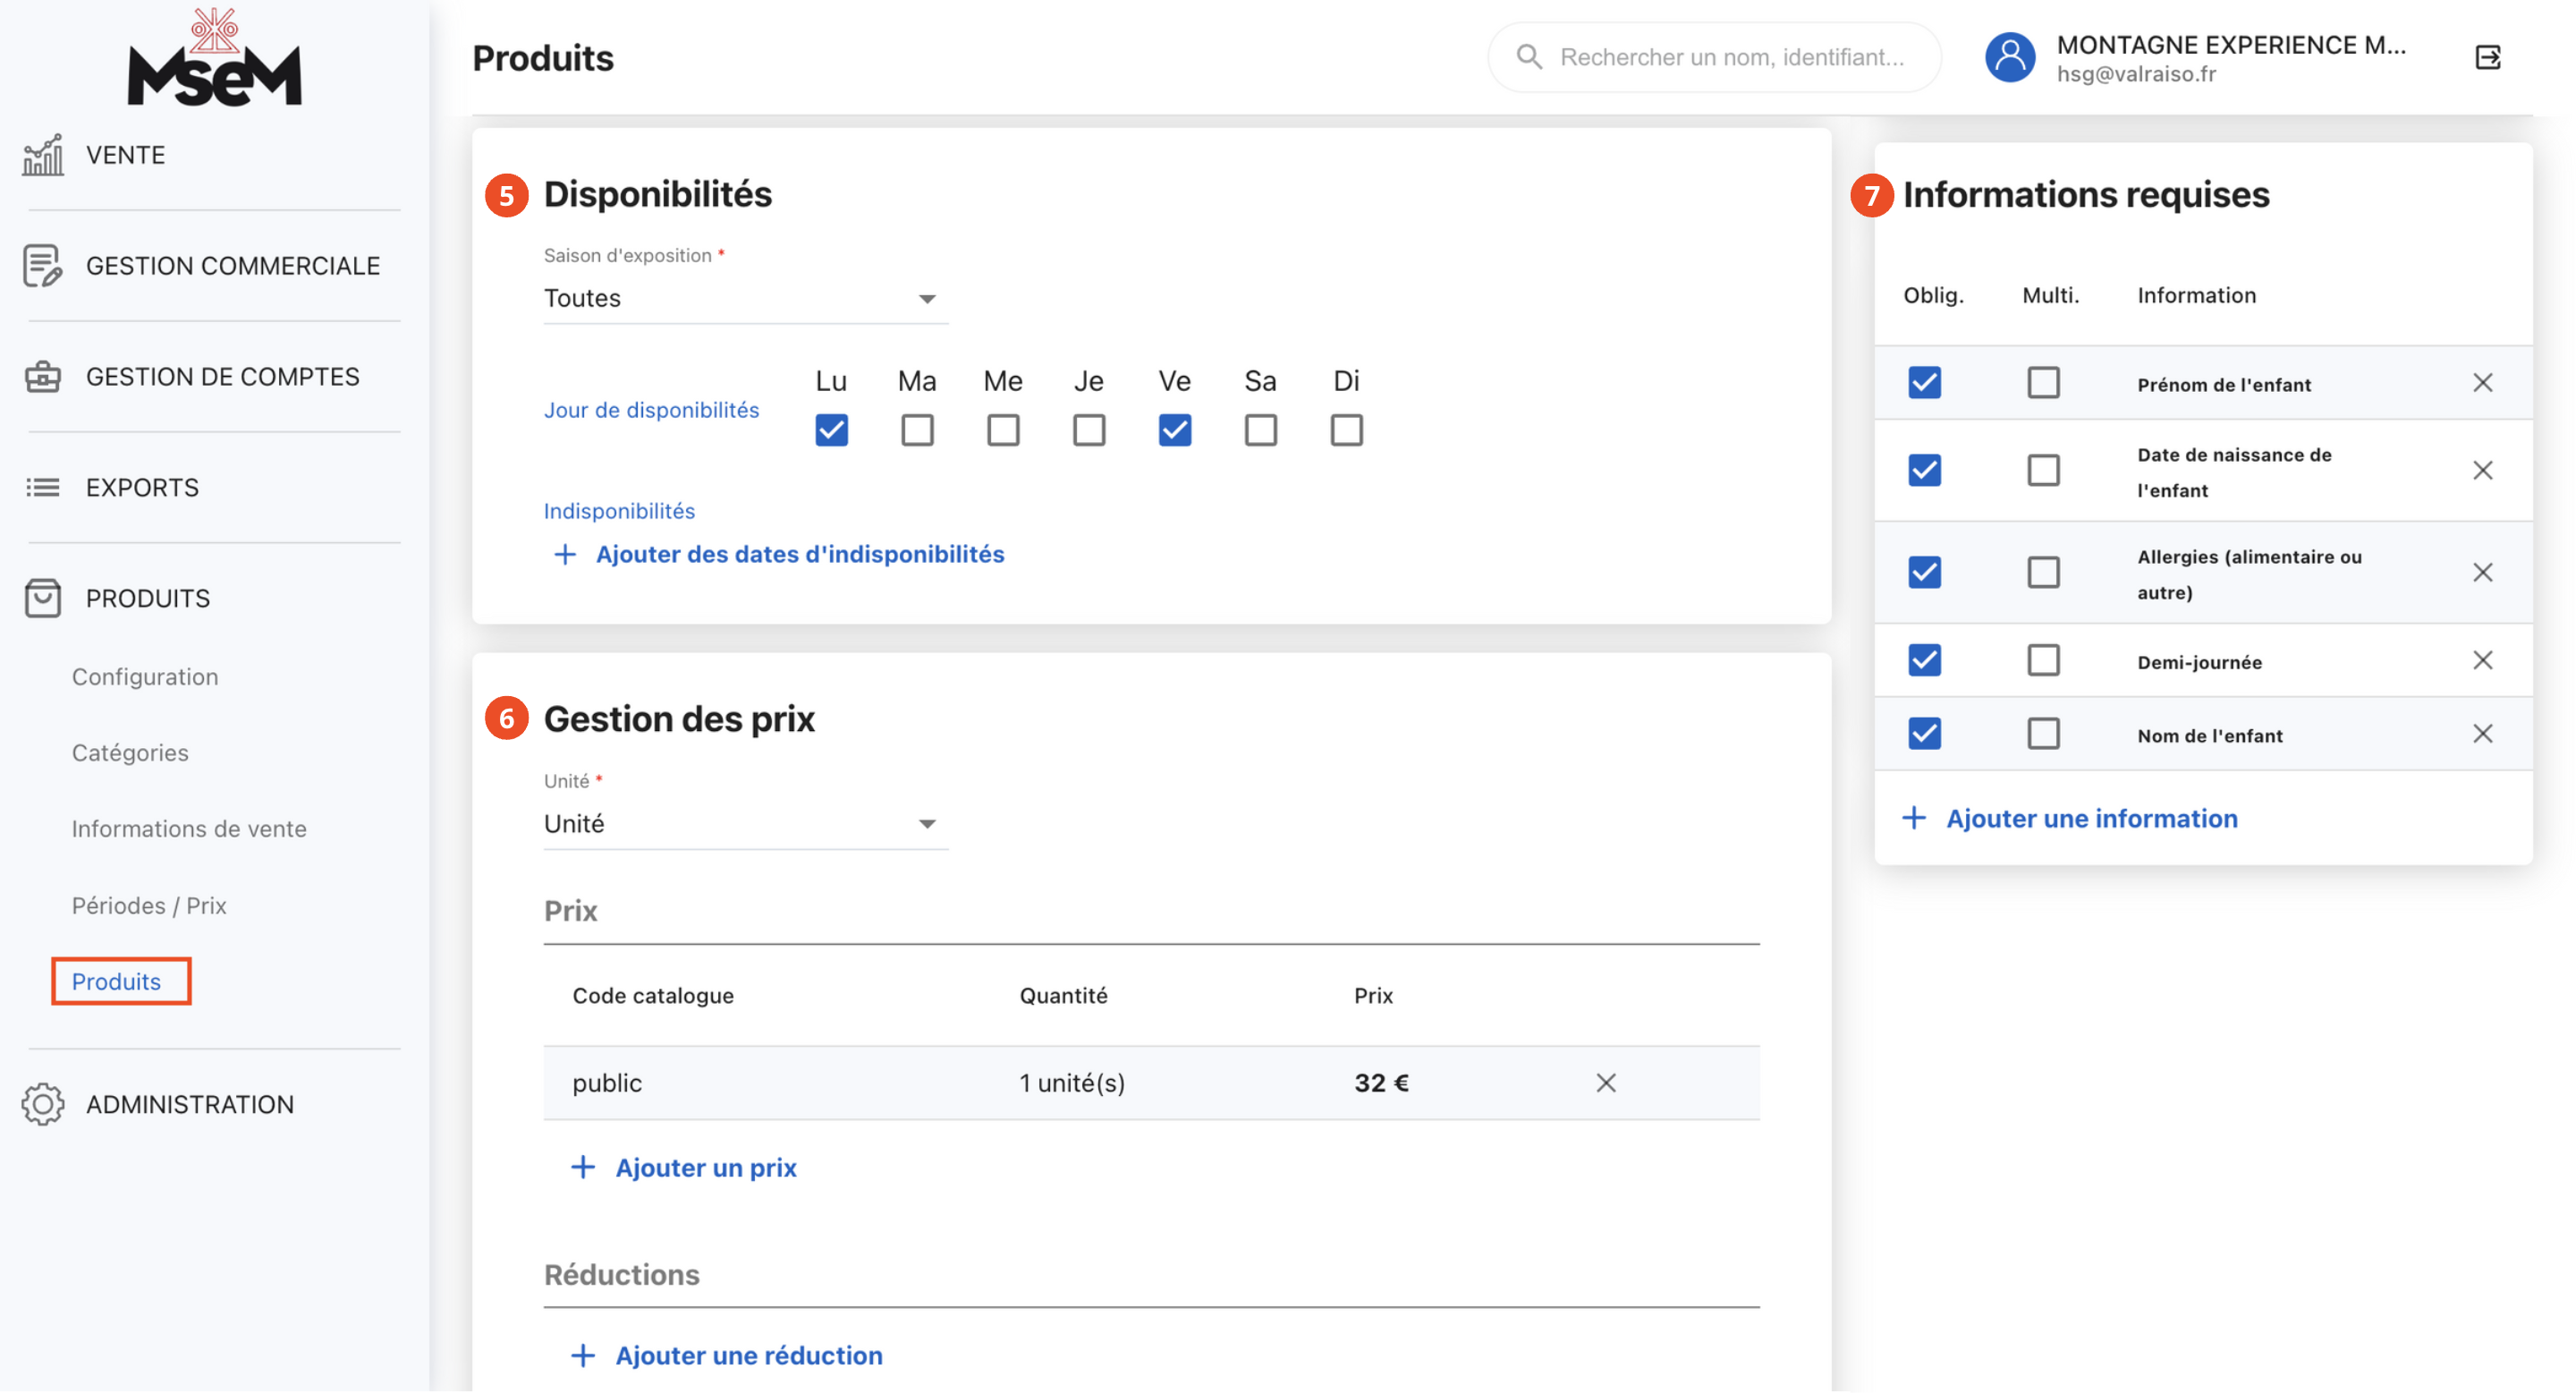This screenshot has width=2576, height=1394.
Task: Click Ajouter une information link
Action: 2090,818
